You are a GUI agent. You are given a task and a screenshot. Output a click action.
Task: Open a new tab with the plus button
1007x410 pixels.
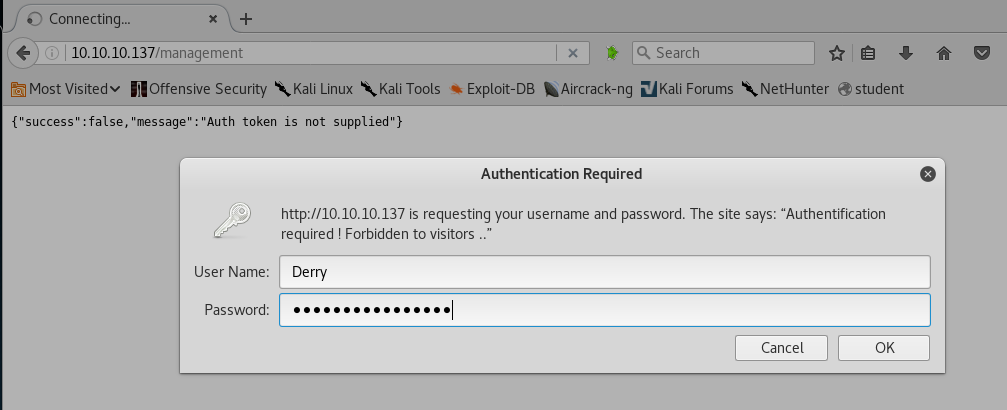pyautogui.click(x=246, y=19)
